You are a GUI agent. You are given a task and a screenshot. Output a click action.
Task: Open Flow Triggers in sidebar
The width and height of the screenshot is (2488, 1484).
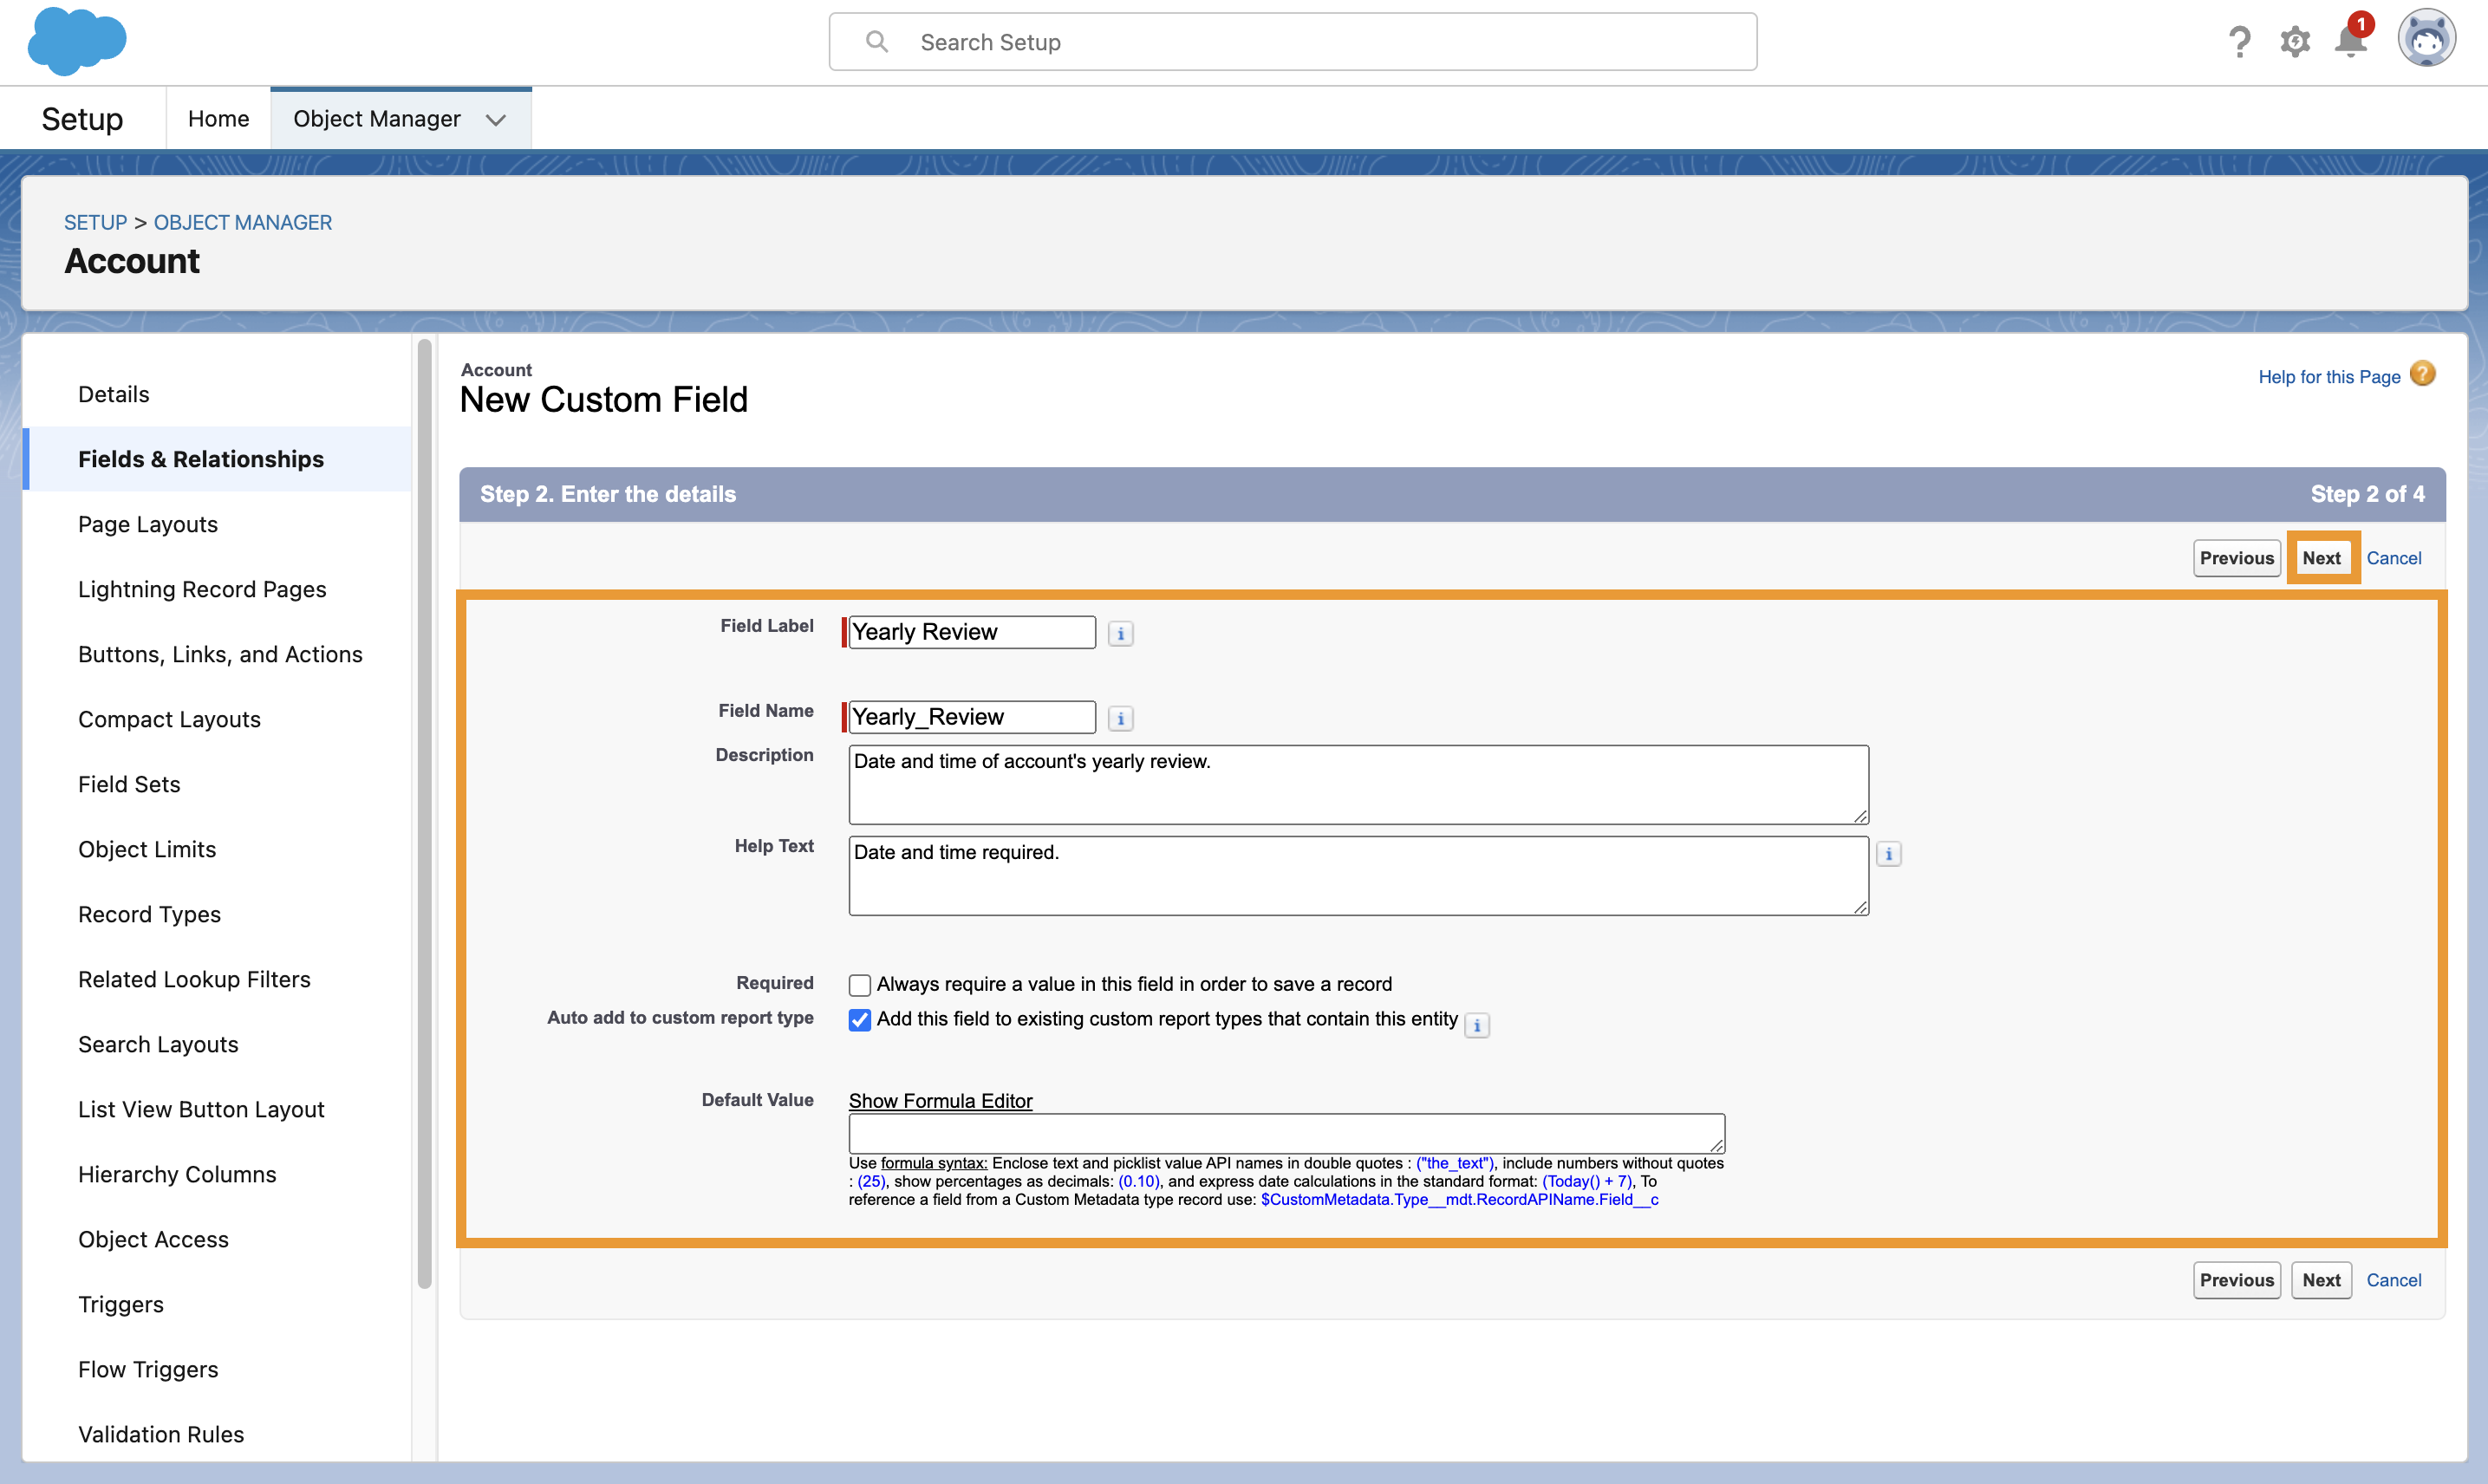coord(148,1369)
